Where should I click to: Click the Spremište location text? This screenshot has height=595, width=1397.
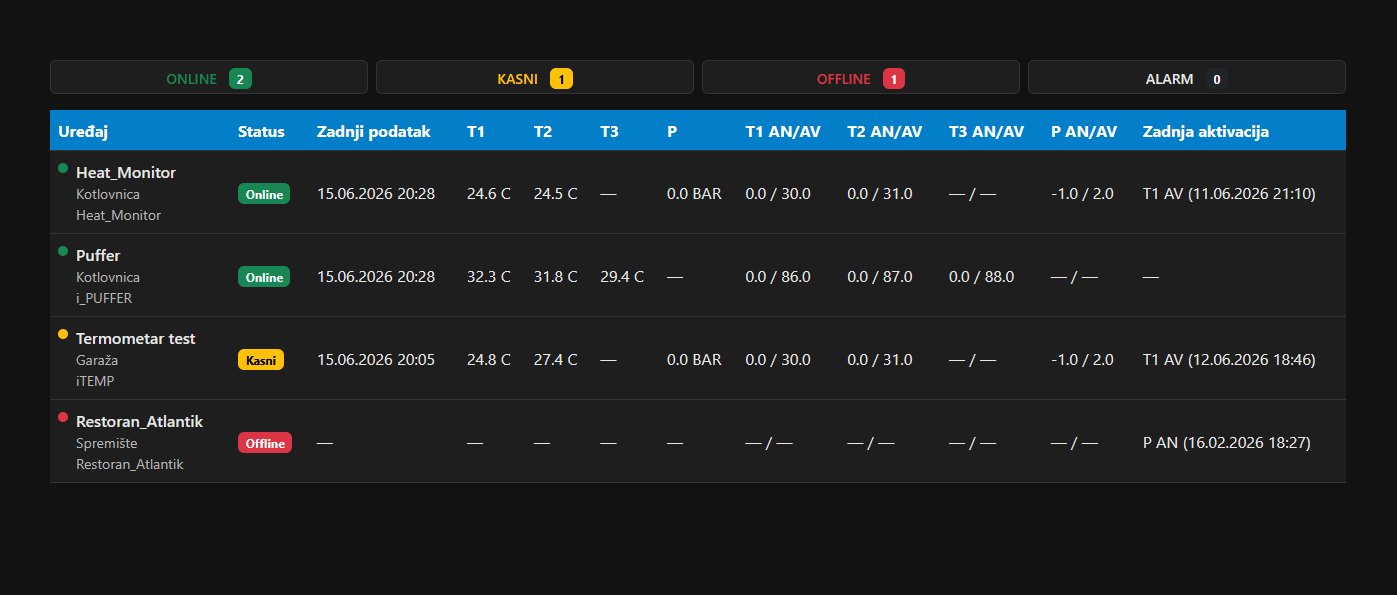point(107,443)
